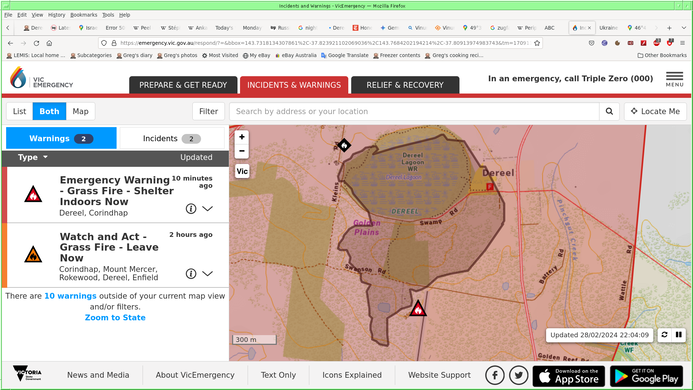The width and height of the screenshot is (693, 390).
Task: Open the File menu
Action: click(x=8, y=15)
